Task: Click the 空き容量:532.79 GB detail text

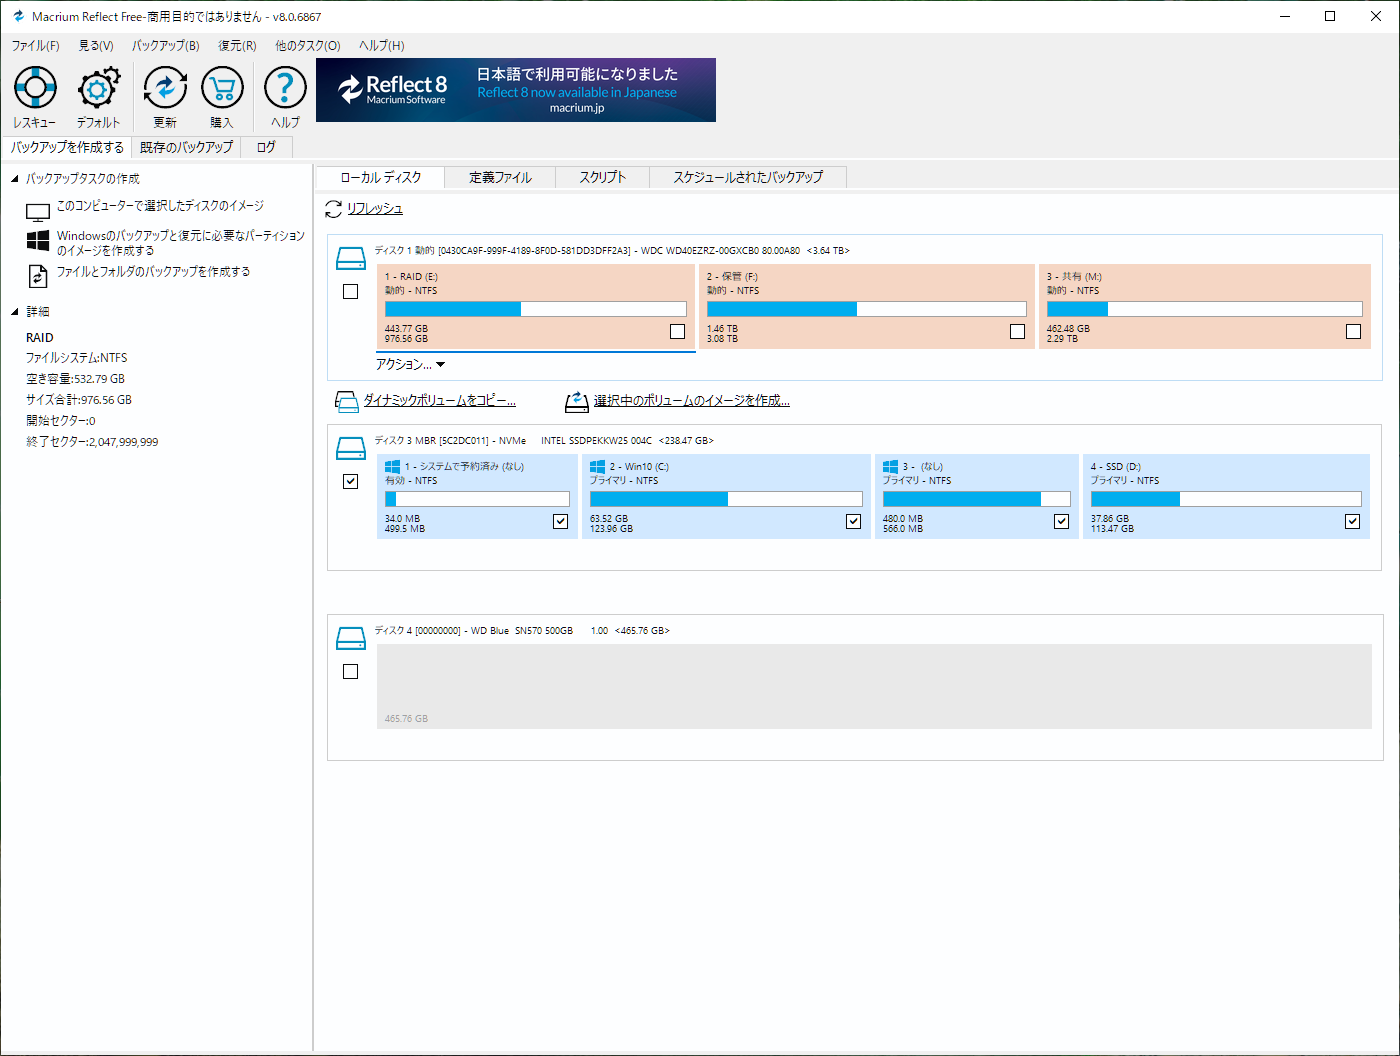Action: (75, 379)
